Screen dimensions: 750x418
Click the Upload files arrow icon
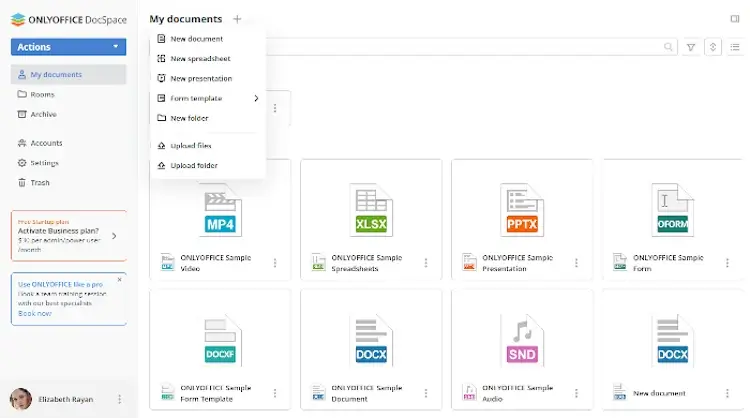click(161, 145)
